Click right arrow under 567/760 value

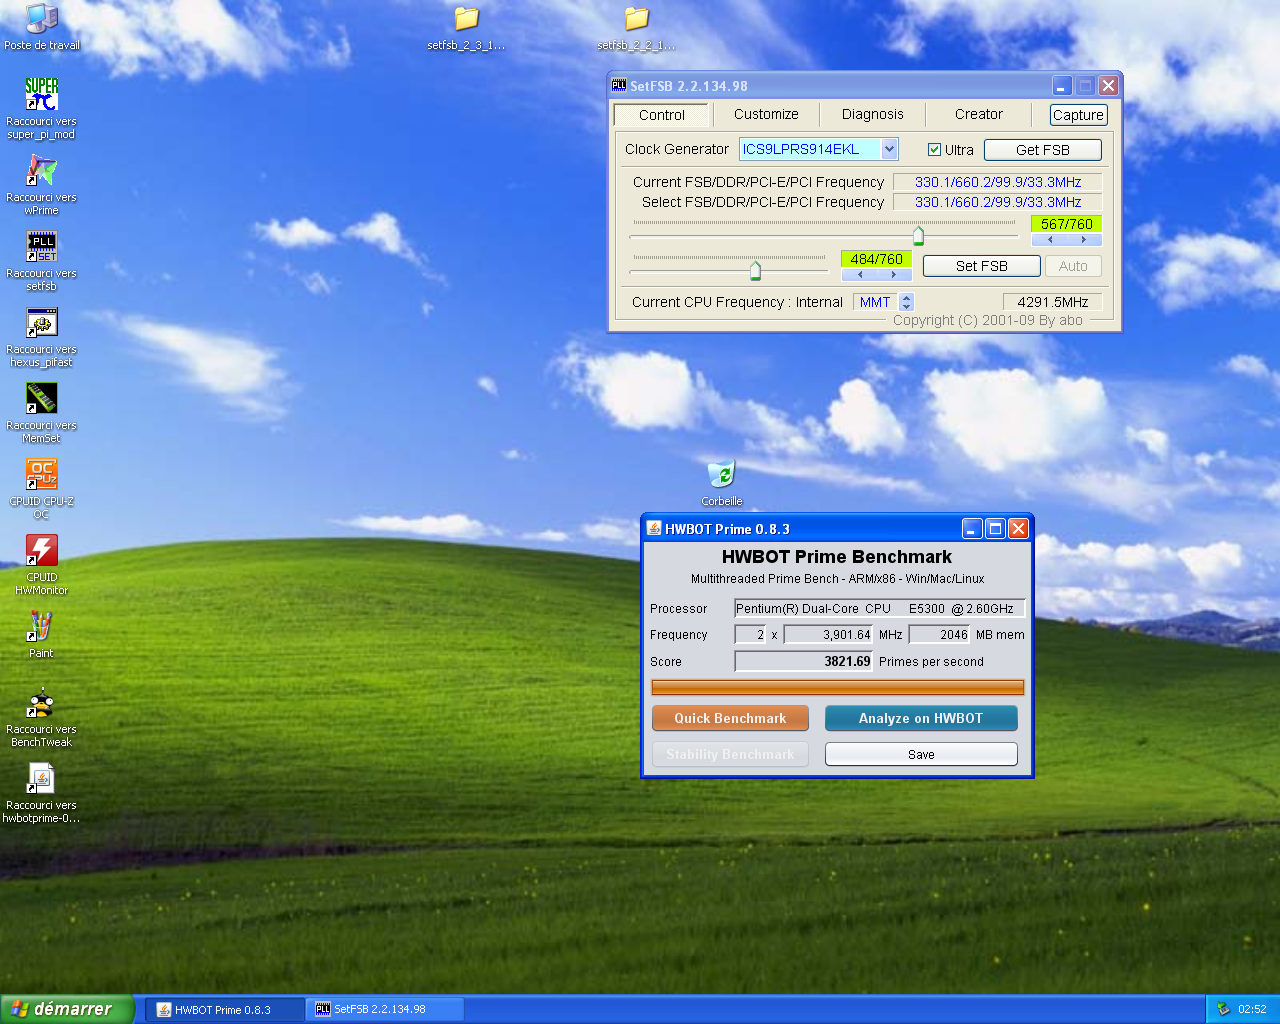point(1084,240)
